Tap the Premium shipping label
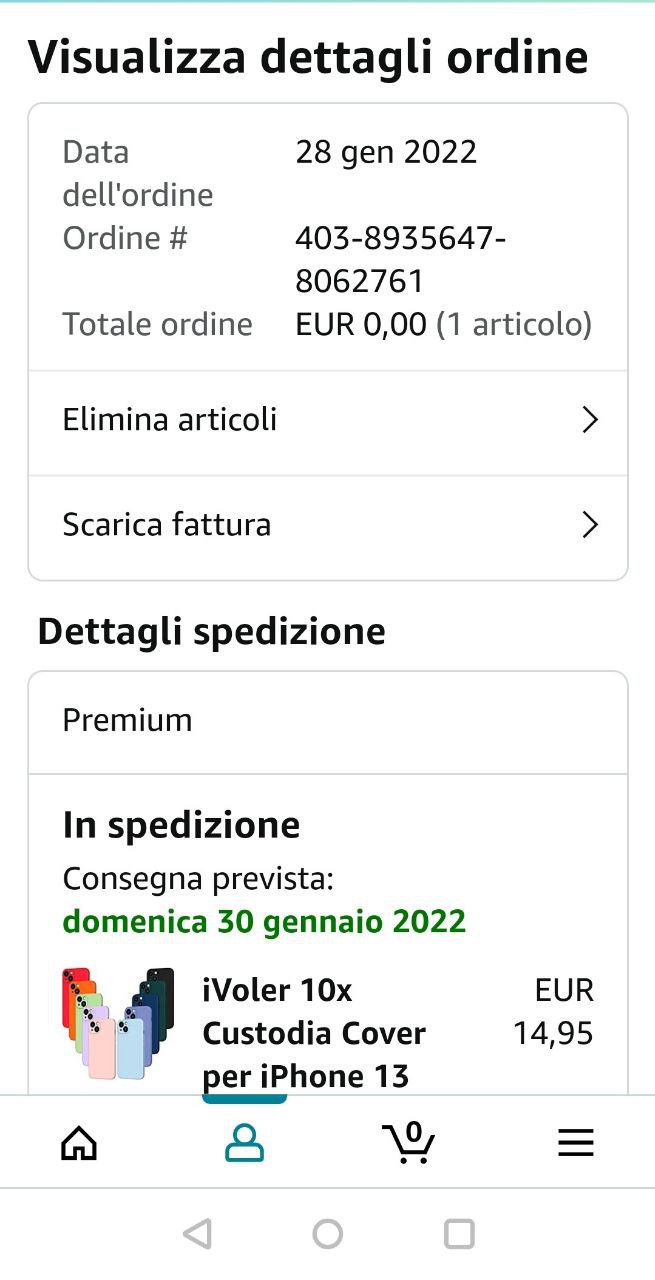The height and width of the screenshot is (1280, 655). click(x=127, y=720)
